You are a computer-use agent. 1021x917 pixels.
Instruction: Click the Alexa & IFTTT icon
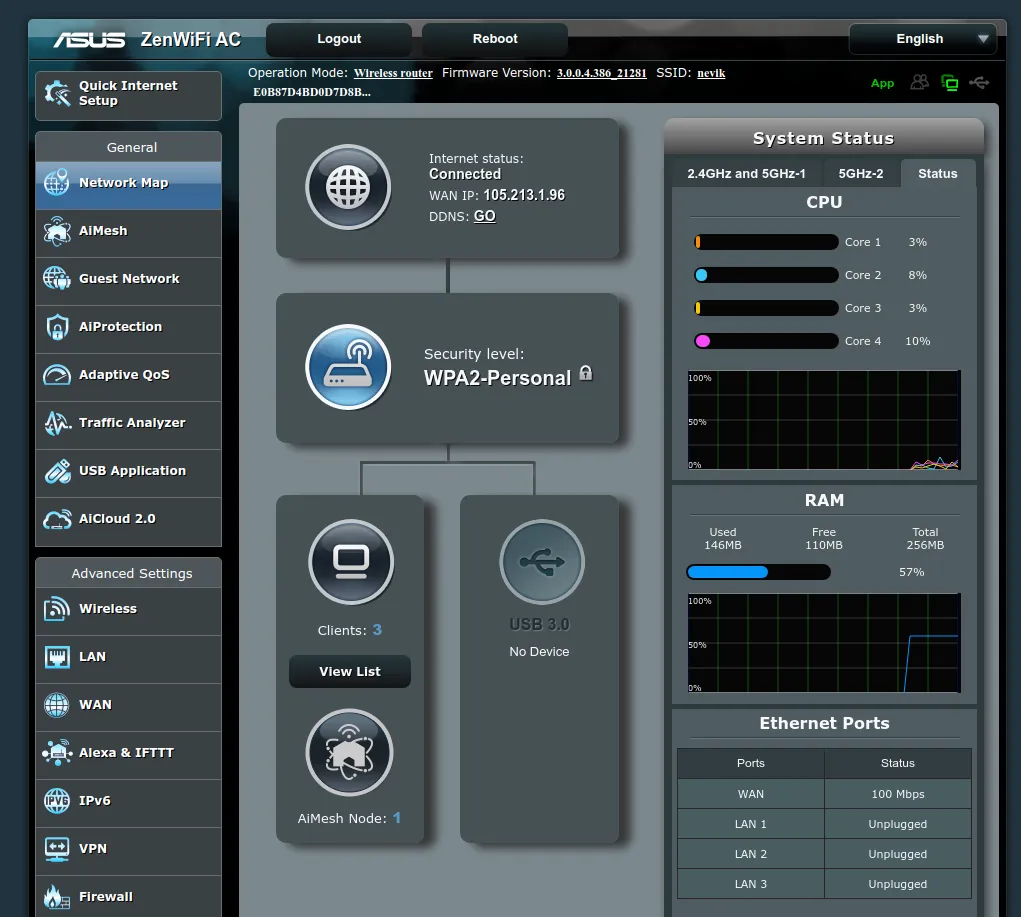click(57, 753)
